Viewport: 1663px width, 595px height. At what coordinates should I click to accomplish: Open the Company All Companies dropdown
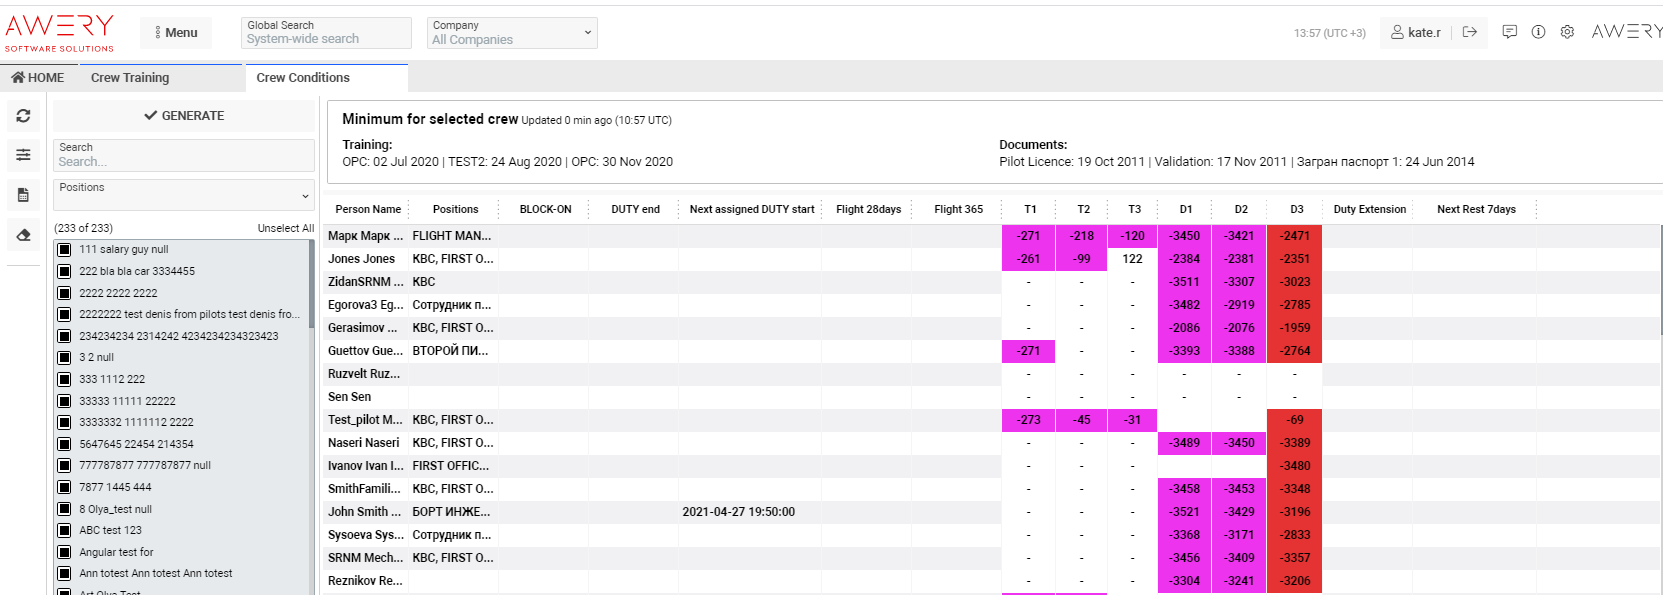(512, 33)
